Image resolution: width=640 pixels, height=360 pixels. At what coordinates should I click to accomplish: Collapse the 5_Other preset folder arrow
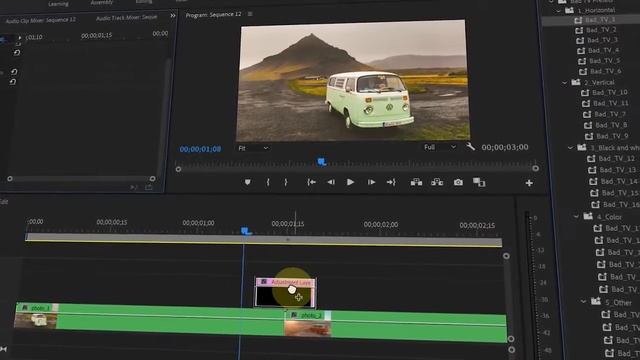click(x=584, y=302)
